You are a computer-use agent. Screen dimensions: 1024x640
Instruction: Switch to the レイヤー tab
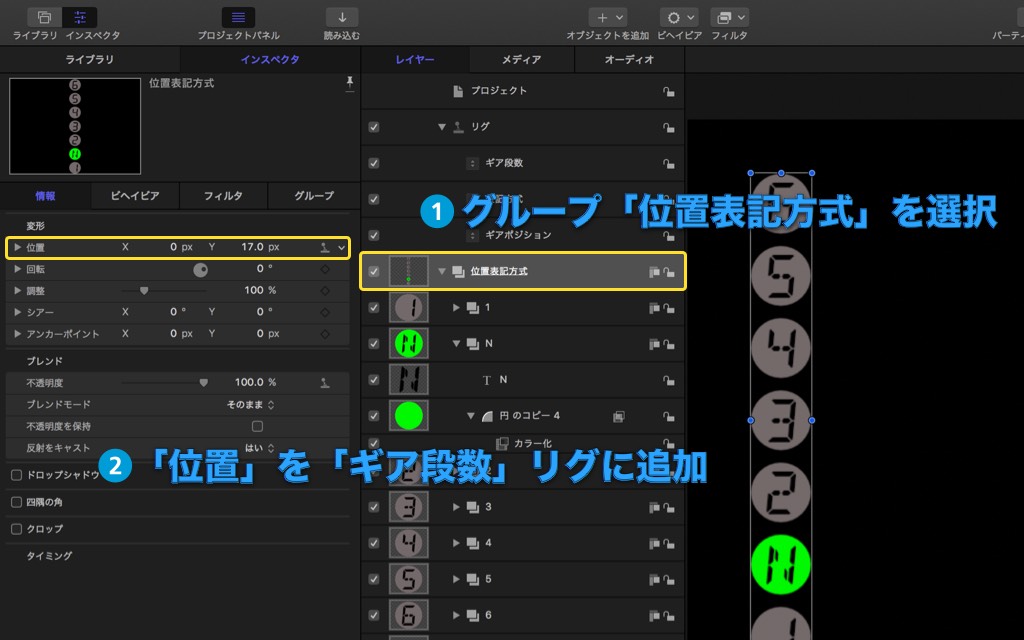click(x=415, y=59)
